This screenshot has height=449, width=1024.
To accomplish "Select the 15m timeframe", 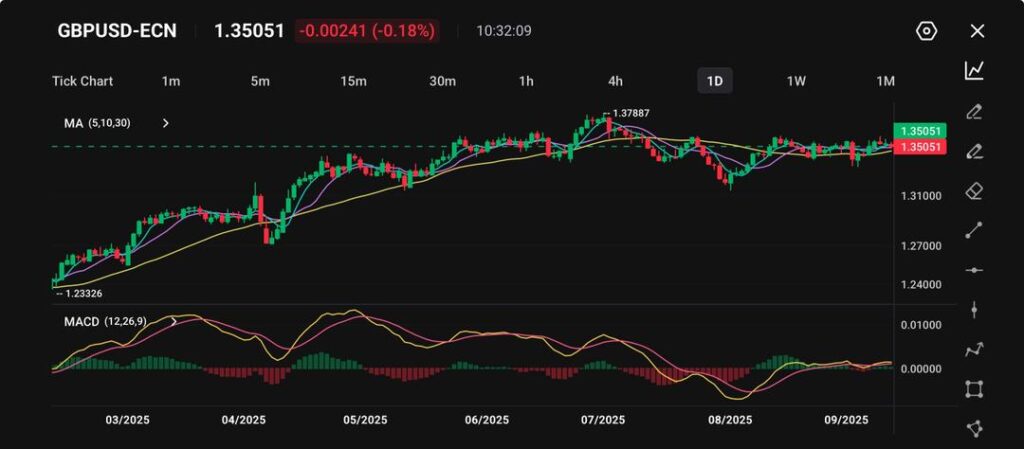I will 352,81.
